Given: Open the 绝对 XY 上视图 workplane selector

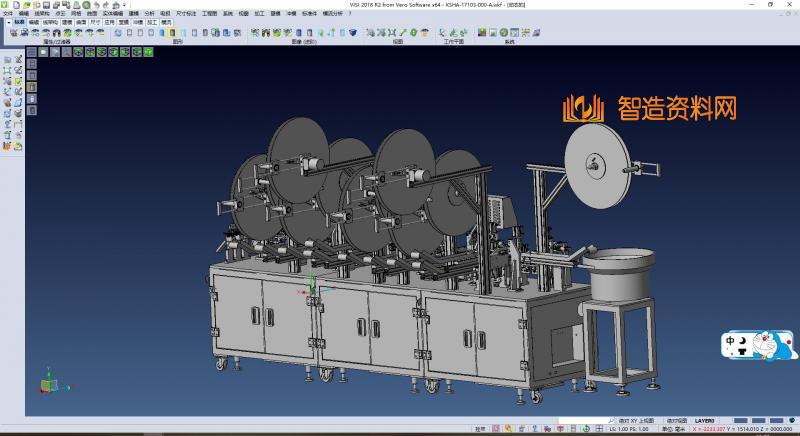Looking at the screenshot, I should (635, 421).
